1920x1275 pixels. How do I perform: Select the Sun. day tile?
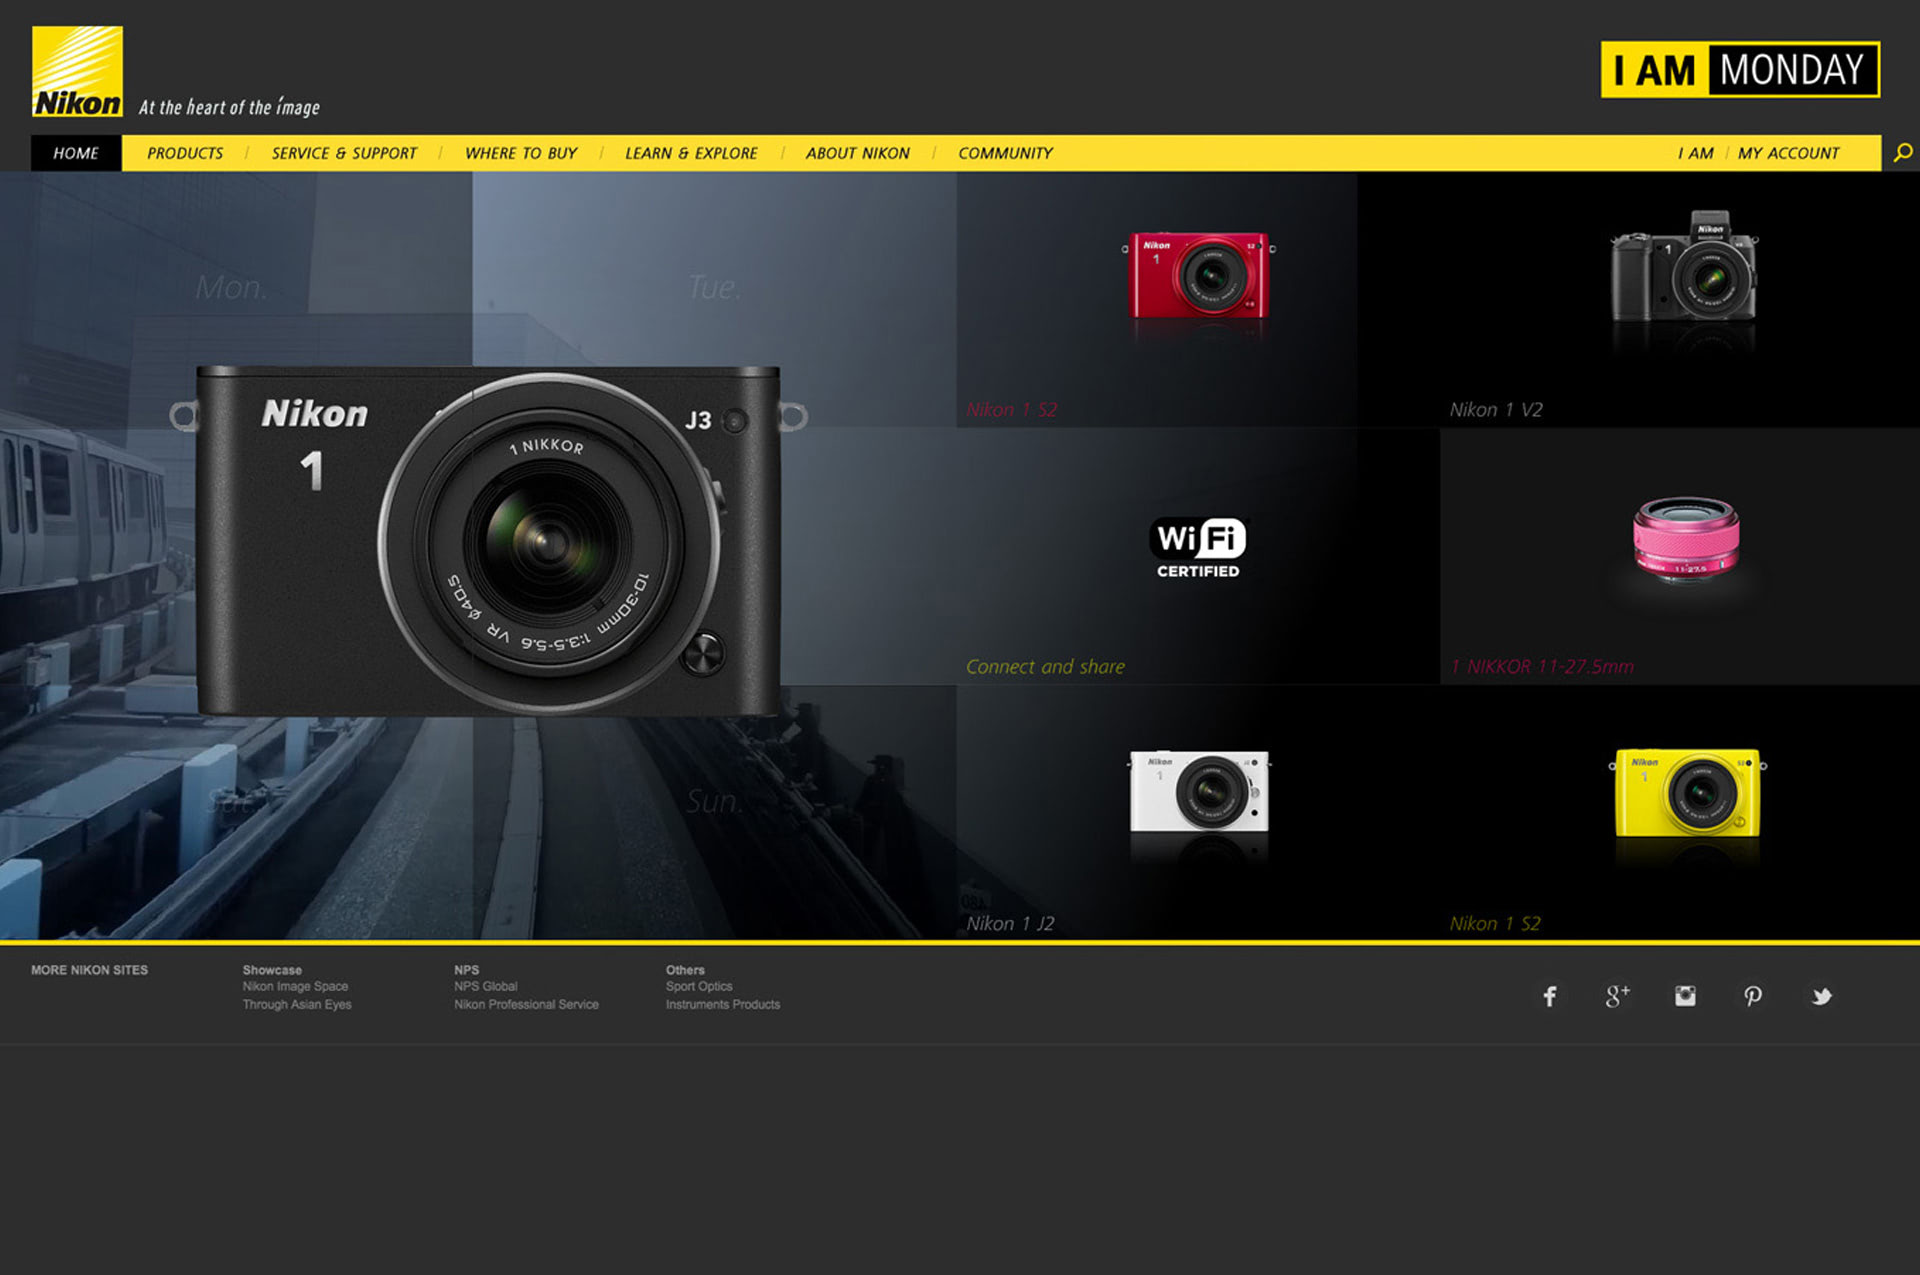coord(714,812)
